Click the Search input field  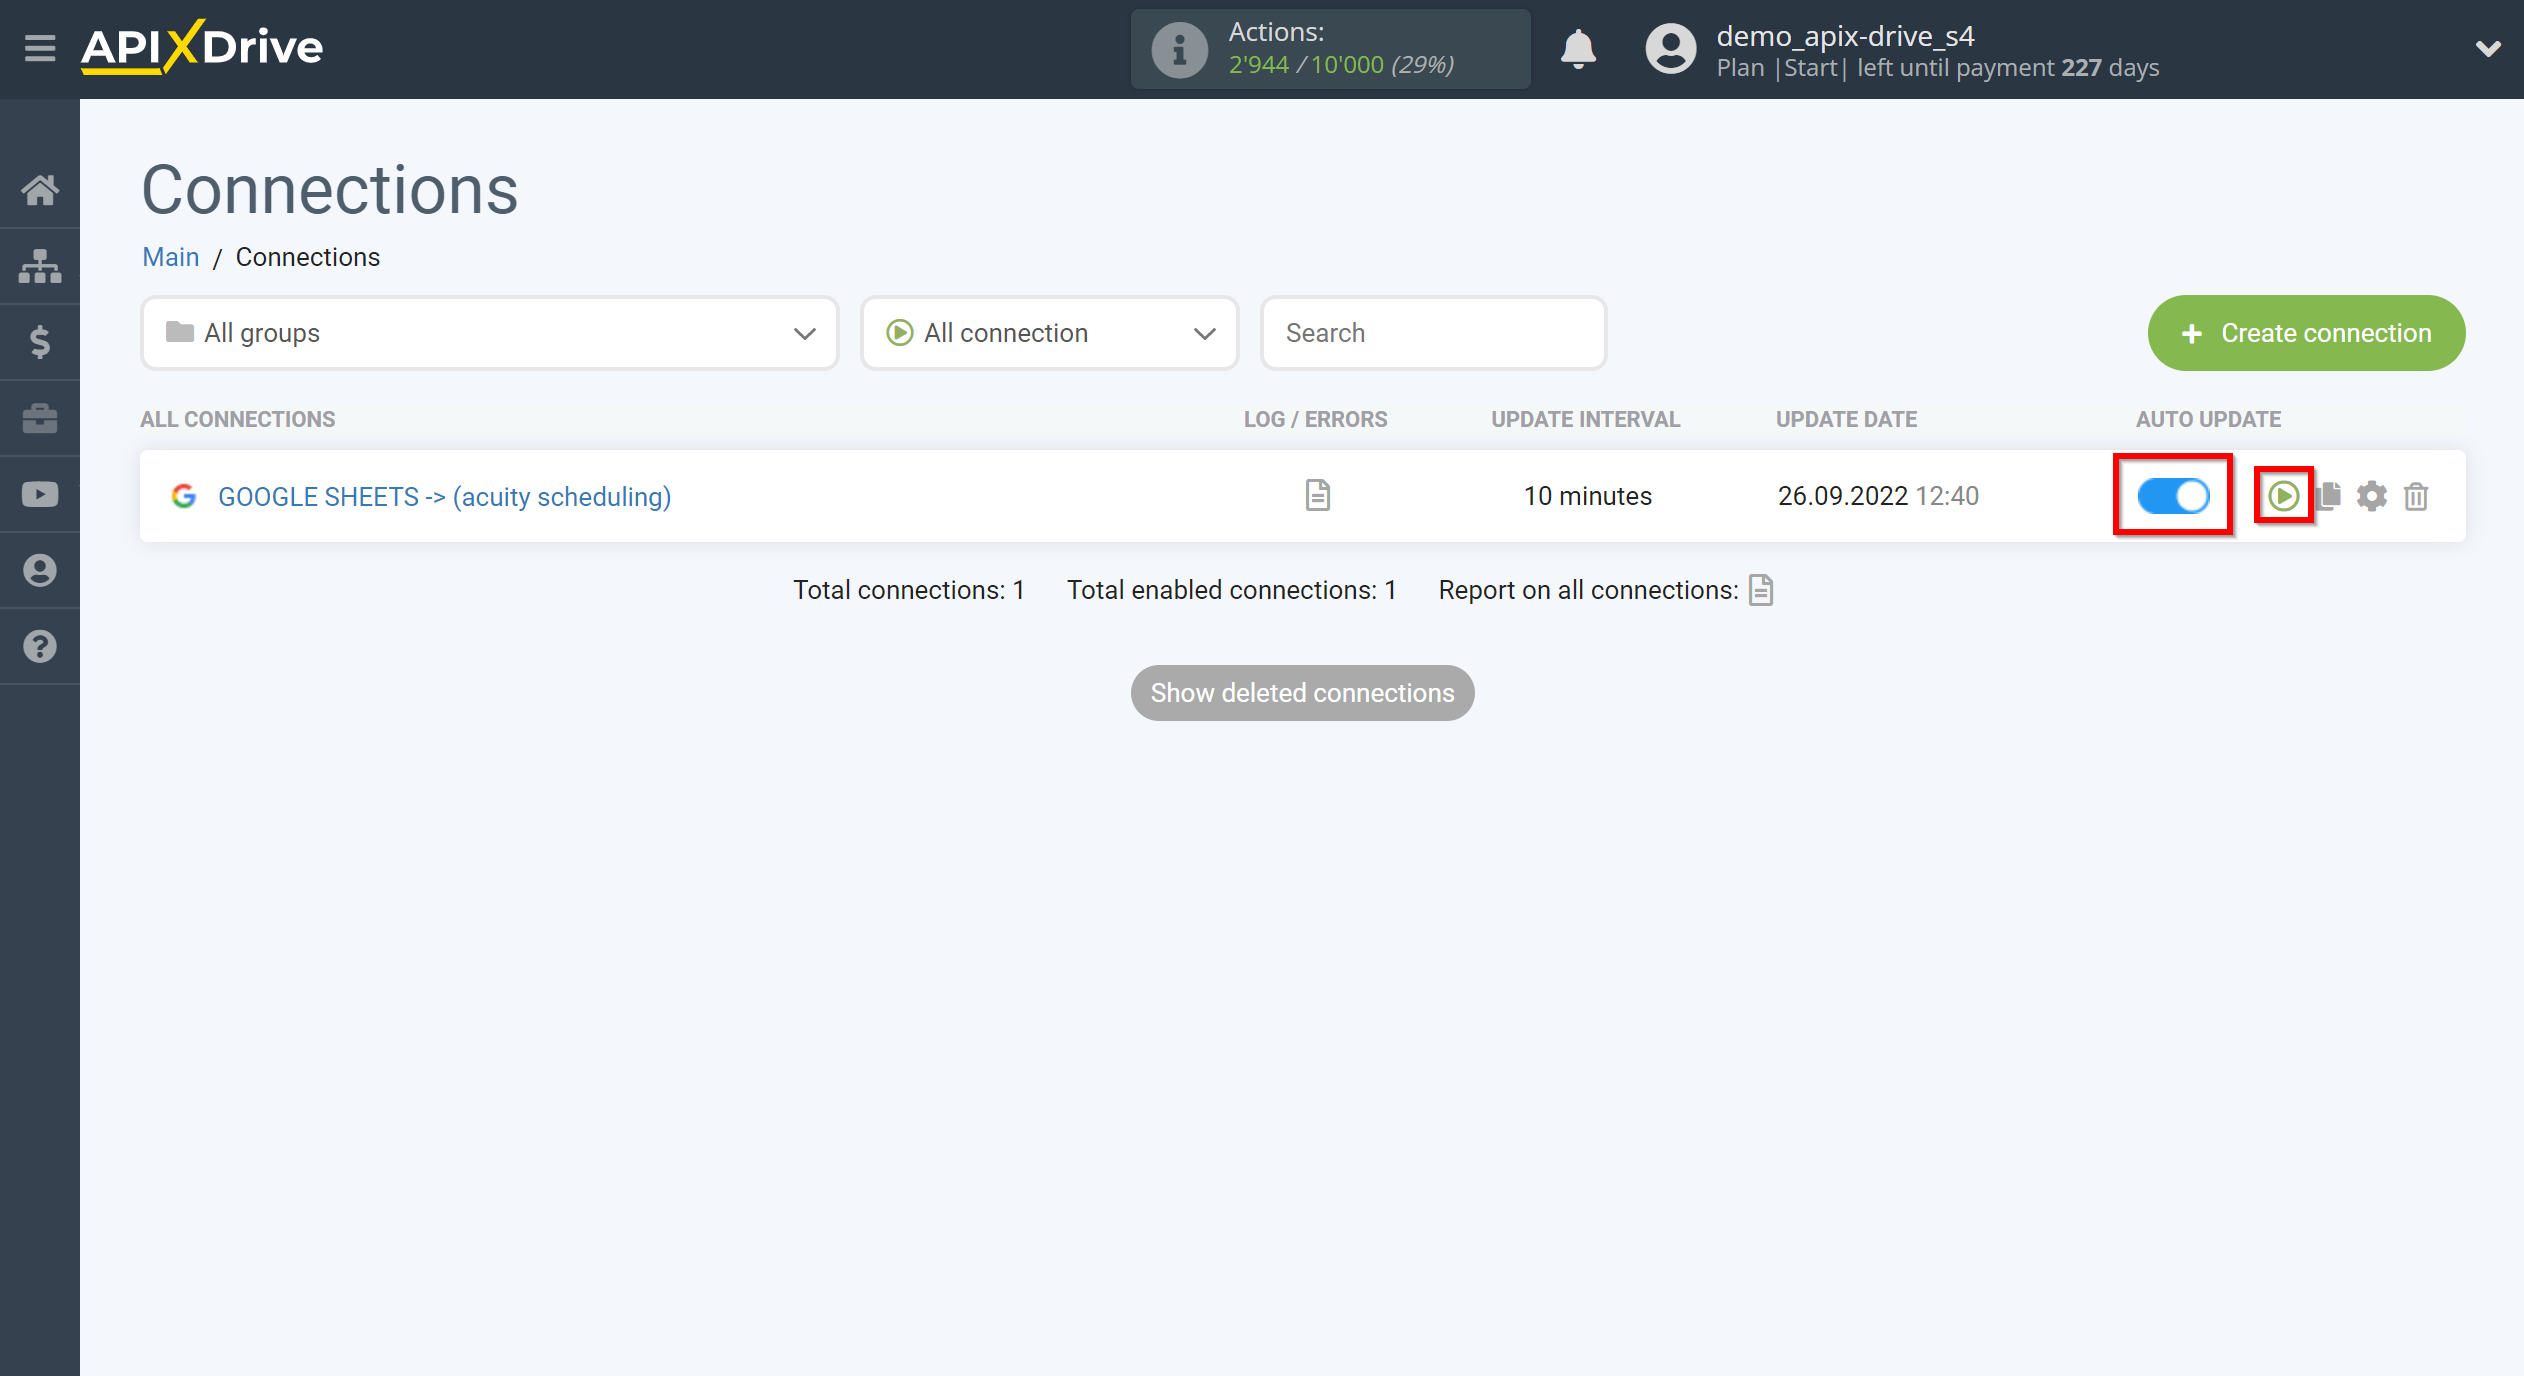[1431, 332]
